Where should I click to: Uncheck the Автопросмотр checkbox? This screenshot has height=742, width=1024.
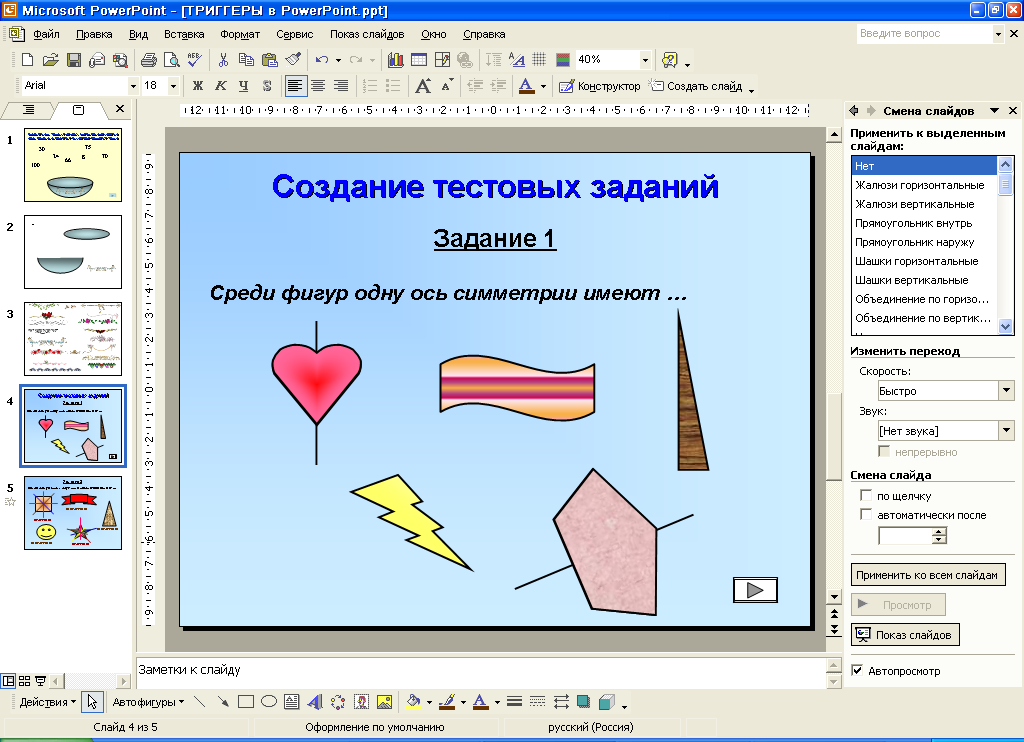click(x=857, y=671)
